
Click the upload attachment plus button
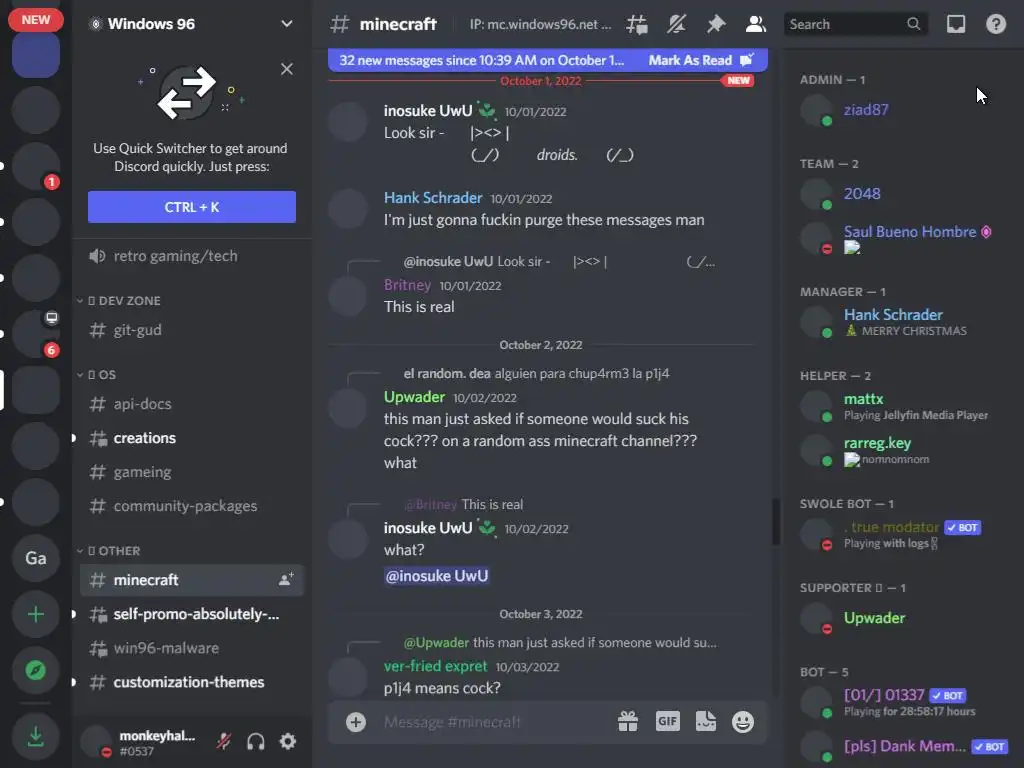(356, 722)
